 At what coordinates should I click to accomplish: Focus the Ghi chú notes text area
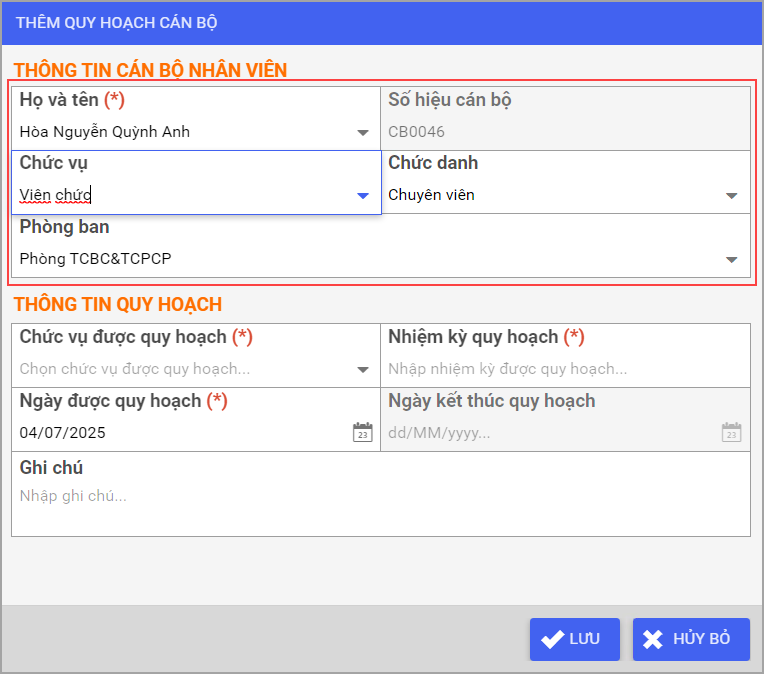[380, 505]
